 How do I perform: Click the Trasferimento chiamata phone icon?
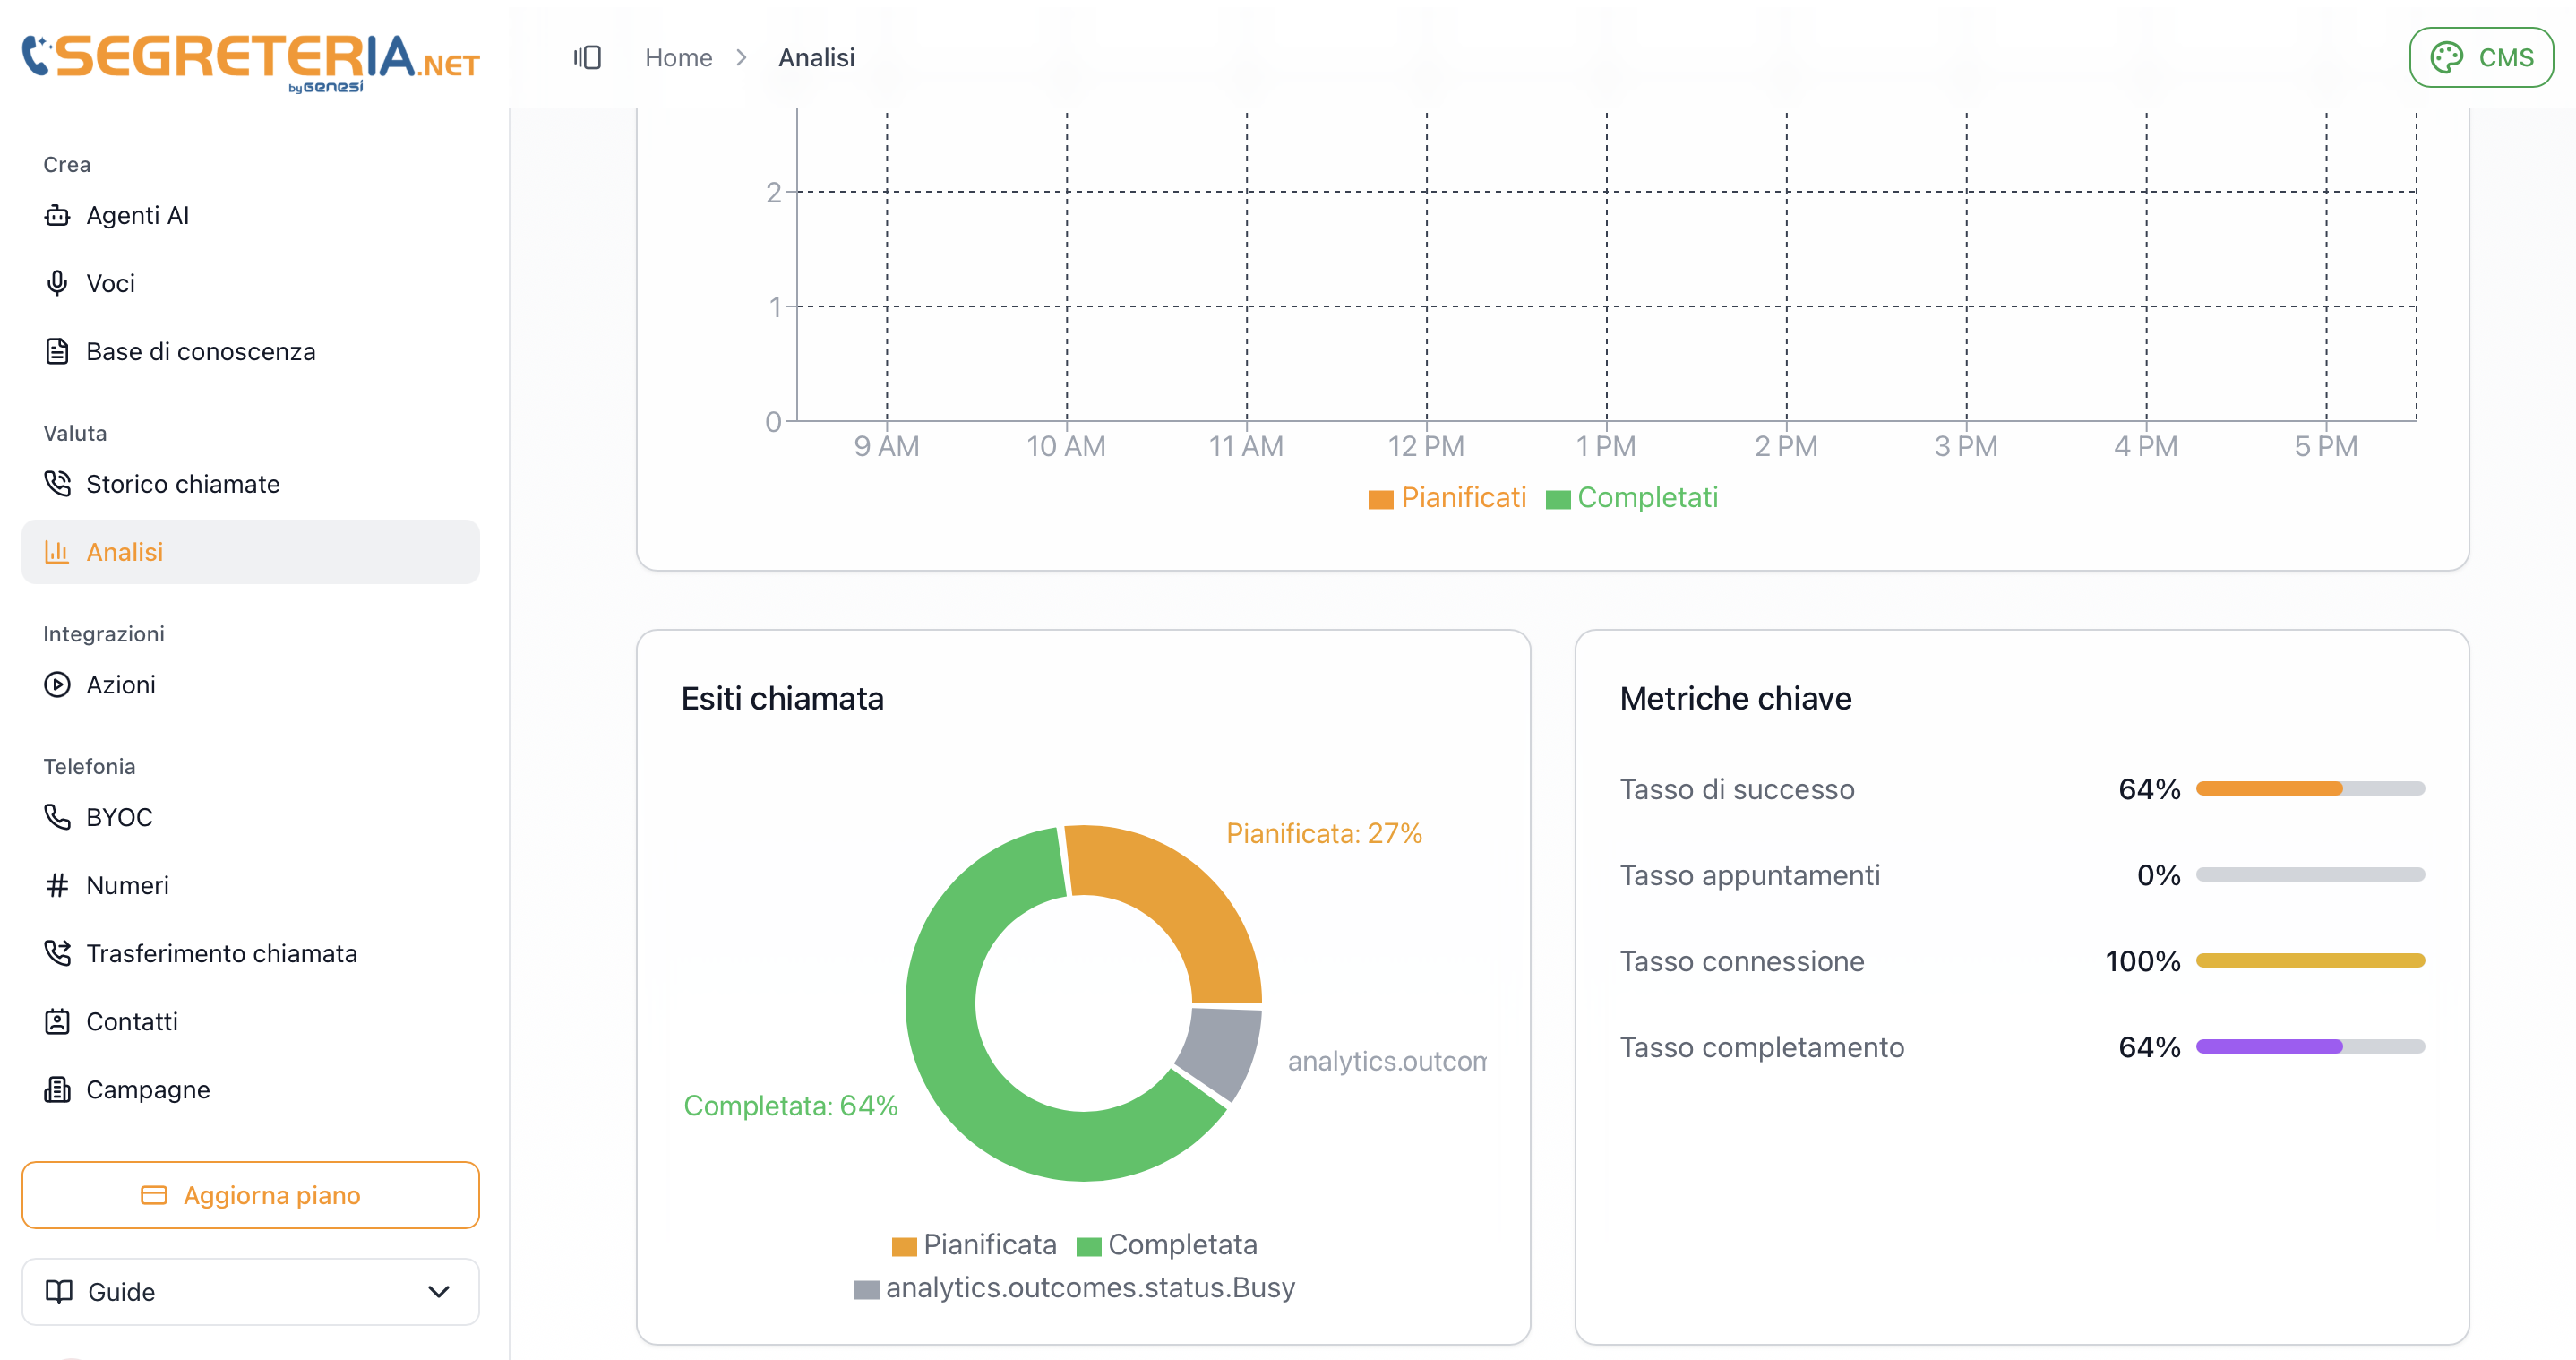pos(57,953)
